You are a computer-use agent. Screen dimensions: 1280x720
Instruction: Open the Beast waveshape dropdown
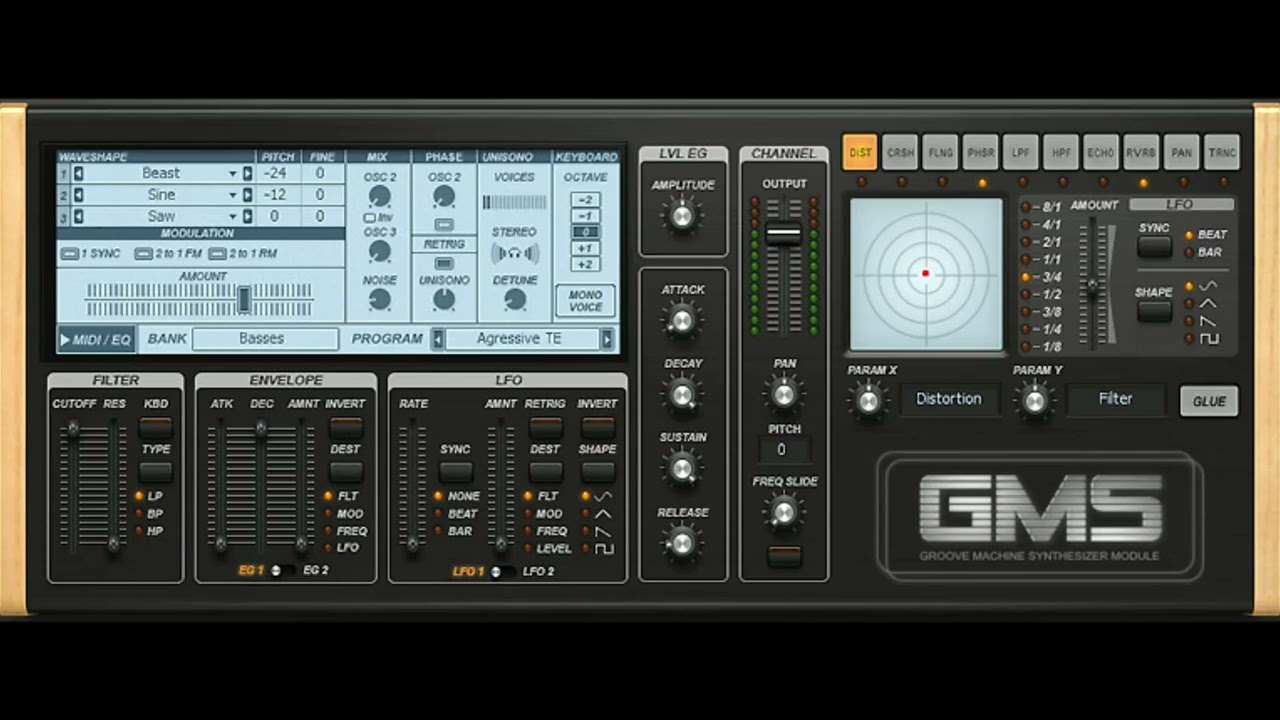[x=233, y=174]
